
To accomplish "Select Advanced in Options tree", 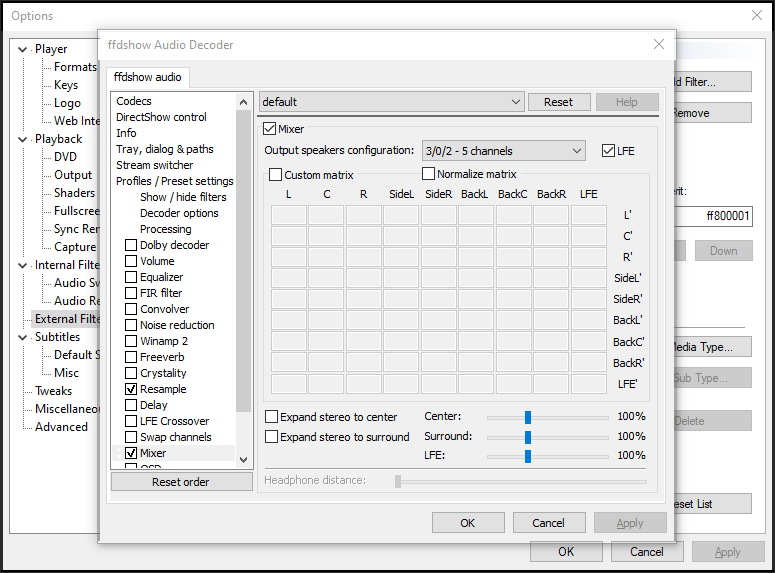I will pos(61,427).
